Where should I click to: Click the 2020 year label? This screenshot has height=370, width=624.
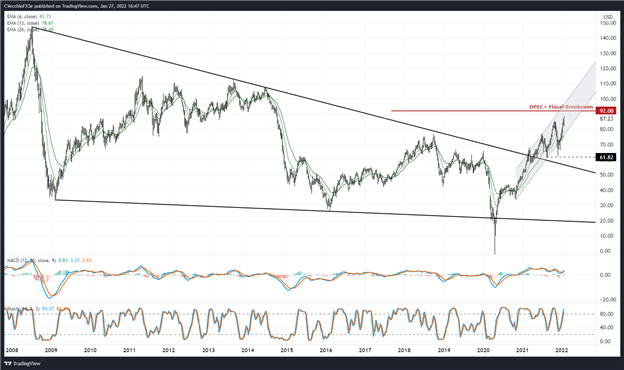coord(483,351)
